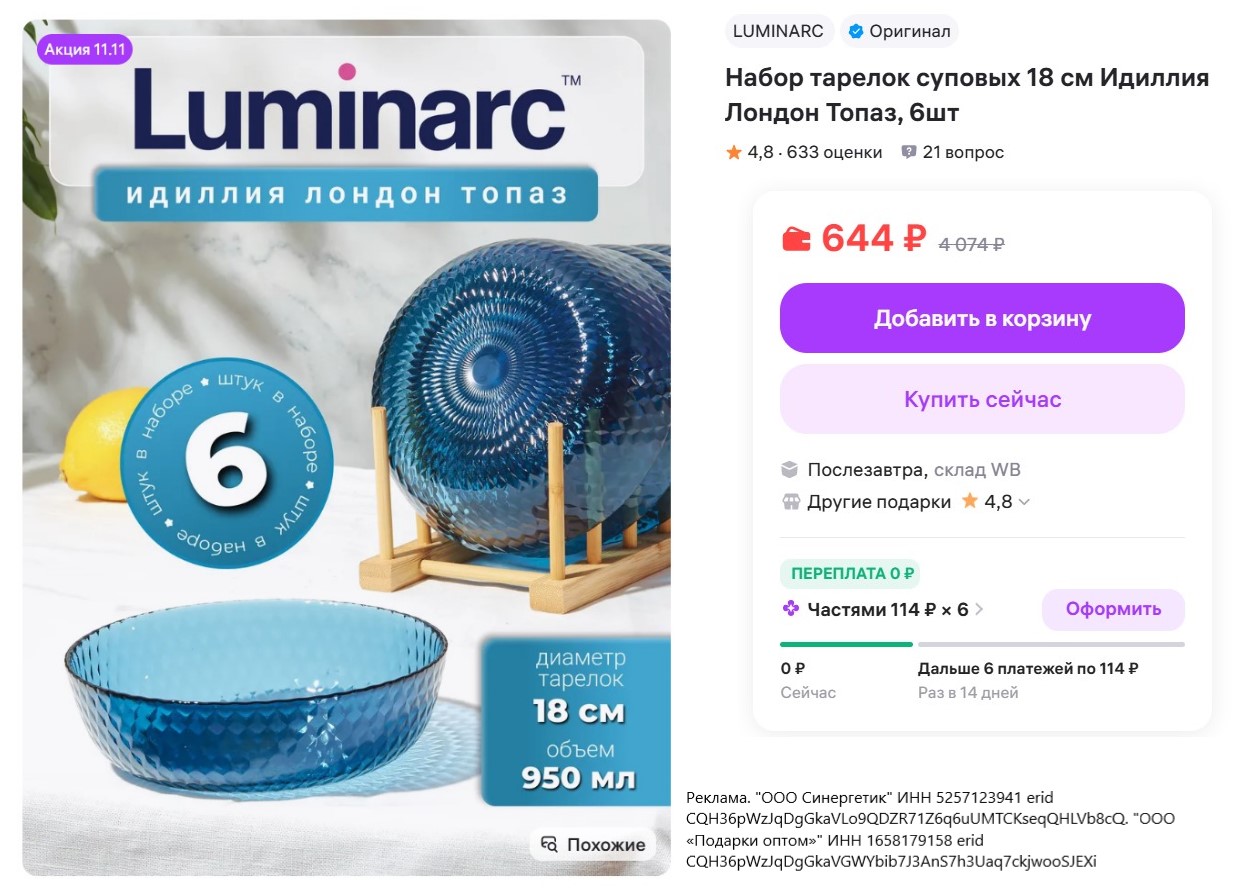Click the Оформить installment button
This screenshot has width=1237, height=896.
point(1113,609)
